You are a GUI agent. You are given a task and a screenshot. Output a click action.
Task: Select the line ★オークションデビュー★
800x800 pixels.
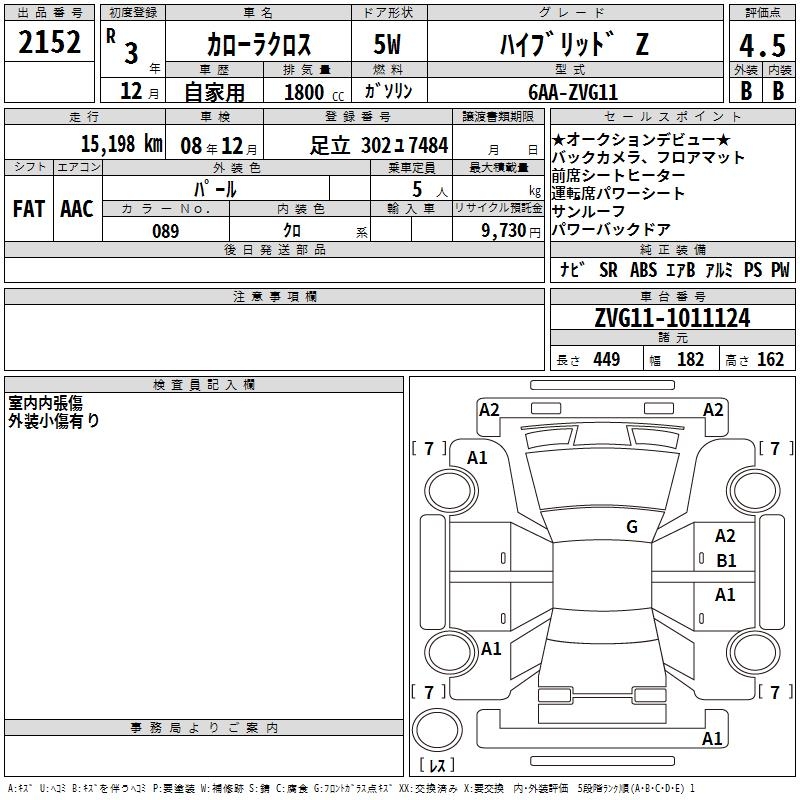(641, 139)
